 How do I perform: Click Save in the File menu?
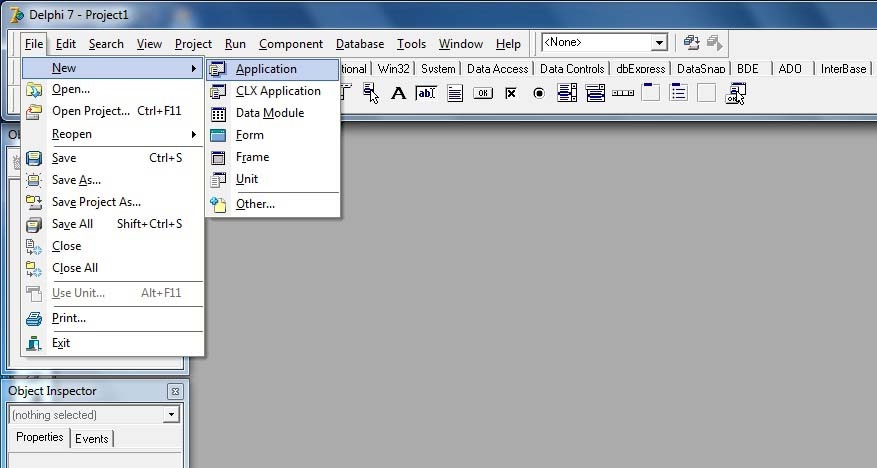pos(112,158)
